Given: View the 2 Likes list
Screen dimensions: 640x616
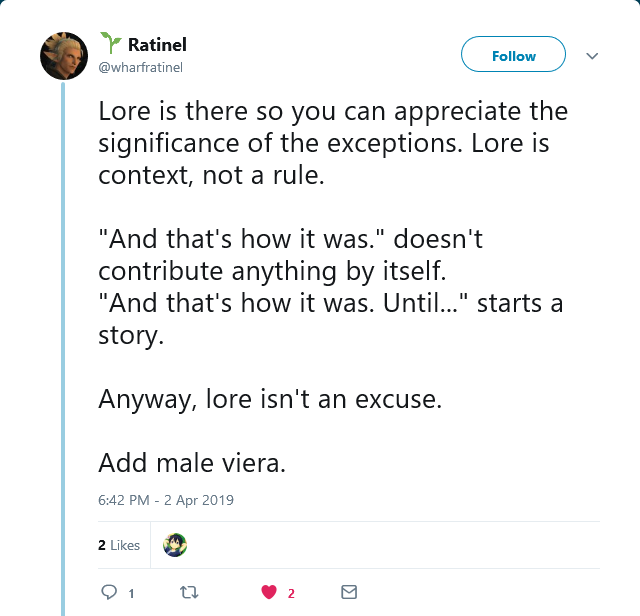Looking at the screenshot, I should point(119,545).
